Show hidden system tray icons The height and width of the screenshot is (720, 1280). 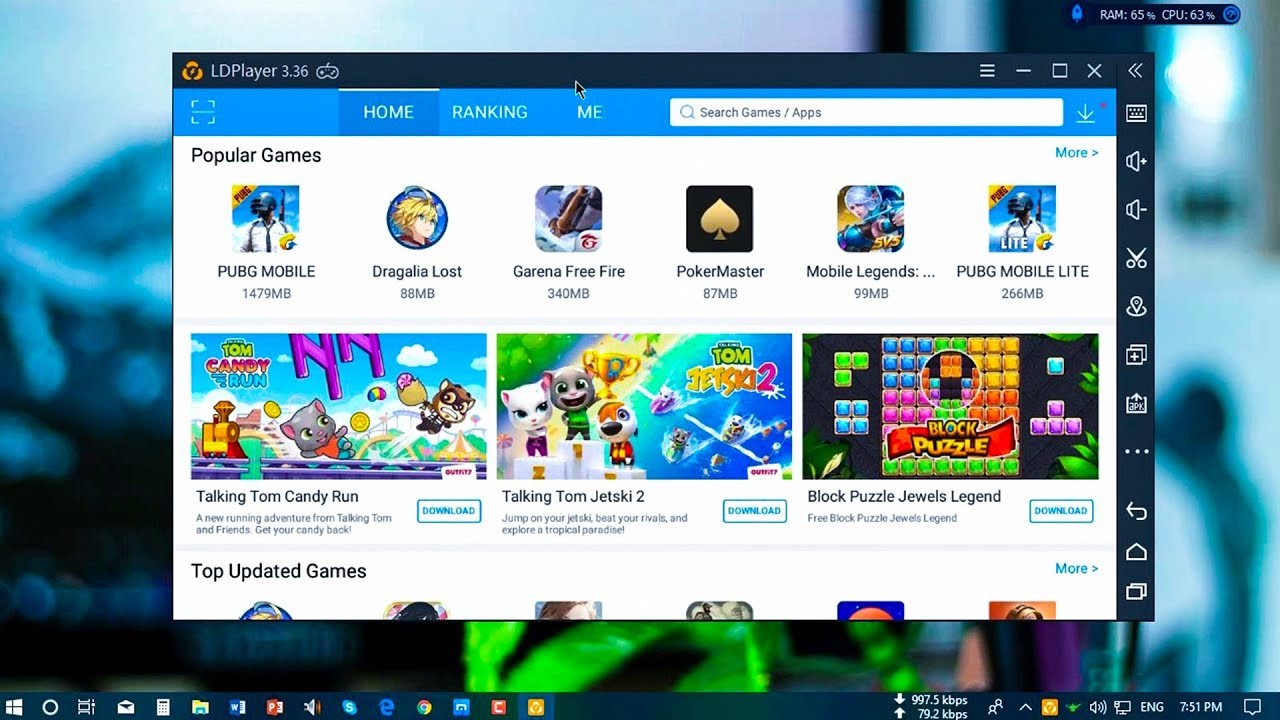point(1024,707)
